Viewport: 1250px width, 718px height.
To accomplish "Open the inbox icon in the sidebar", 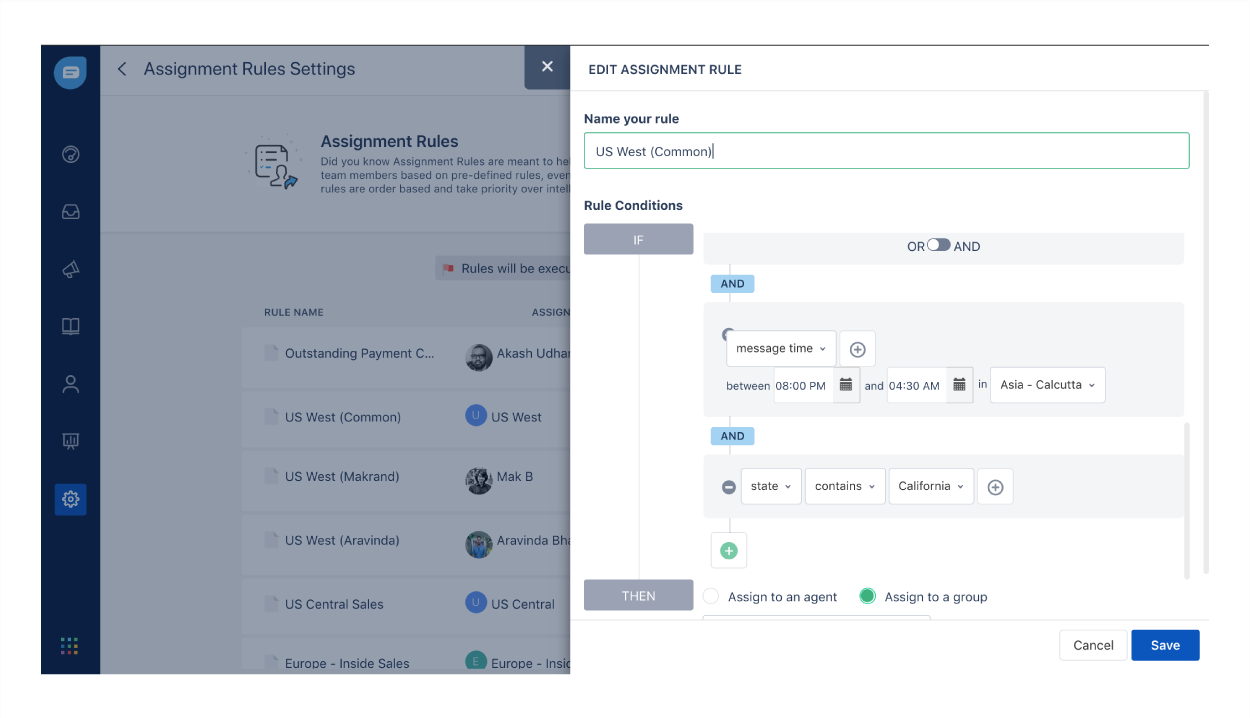I will (x=70, y=212).
